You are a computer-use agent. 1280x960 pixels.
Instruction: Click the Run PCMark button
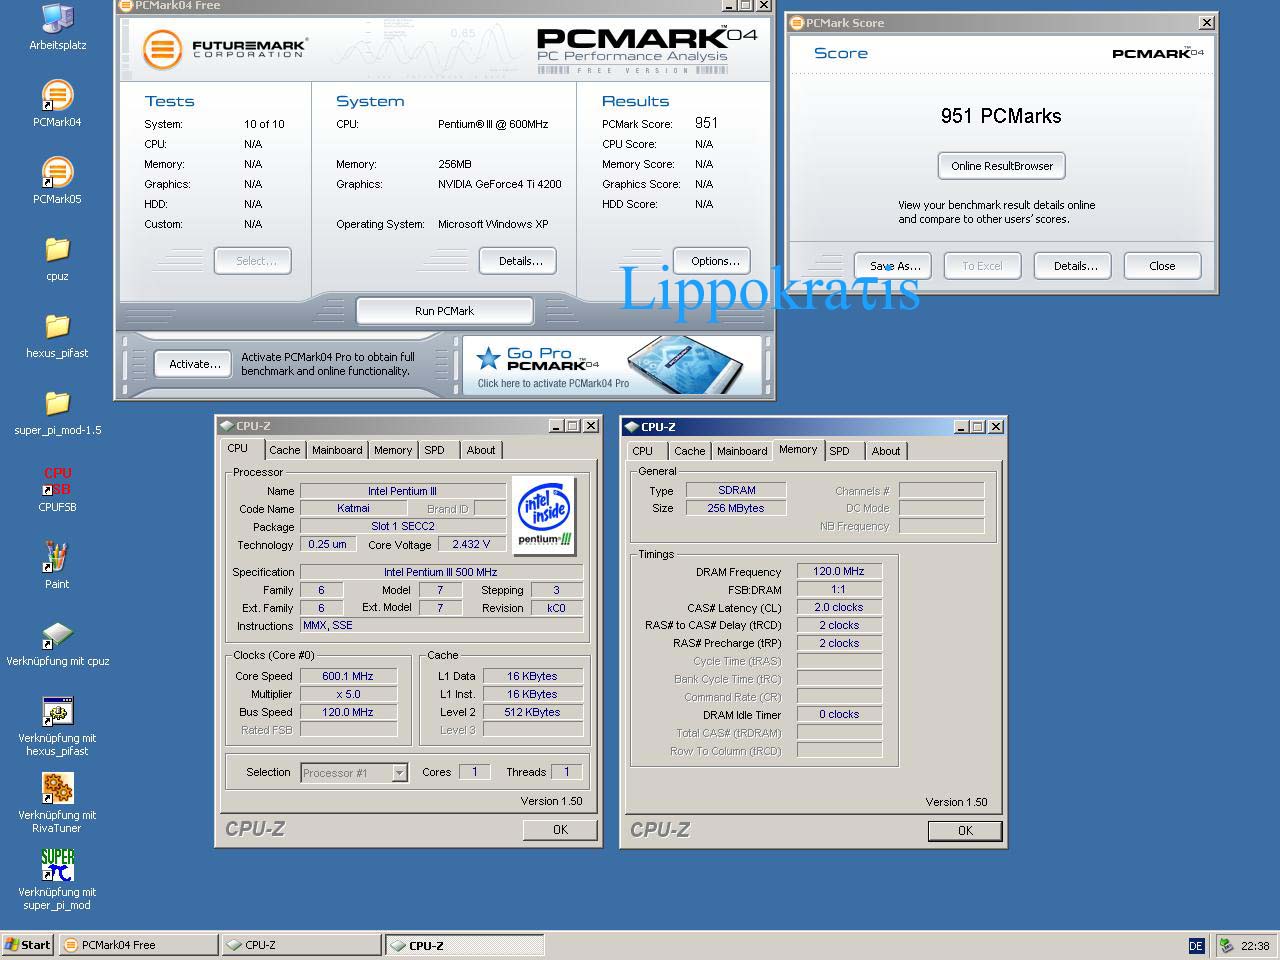click(x=444, y=311)
